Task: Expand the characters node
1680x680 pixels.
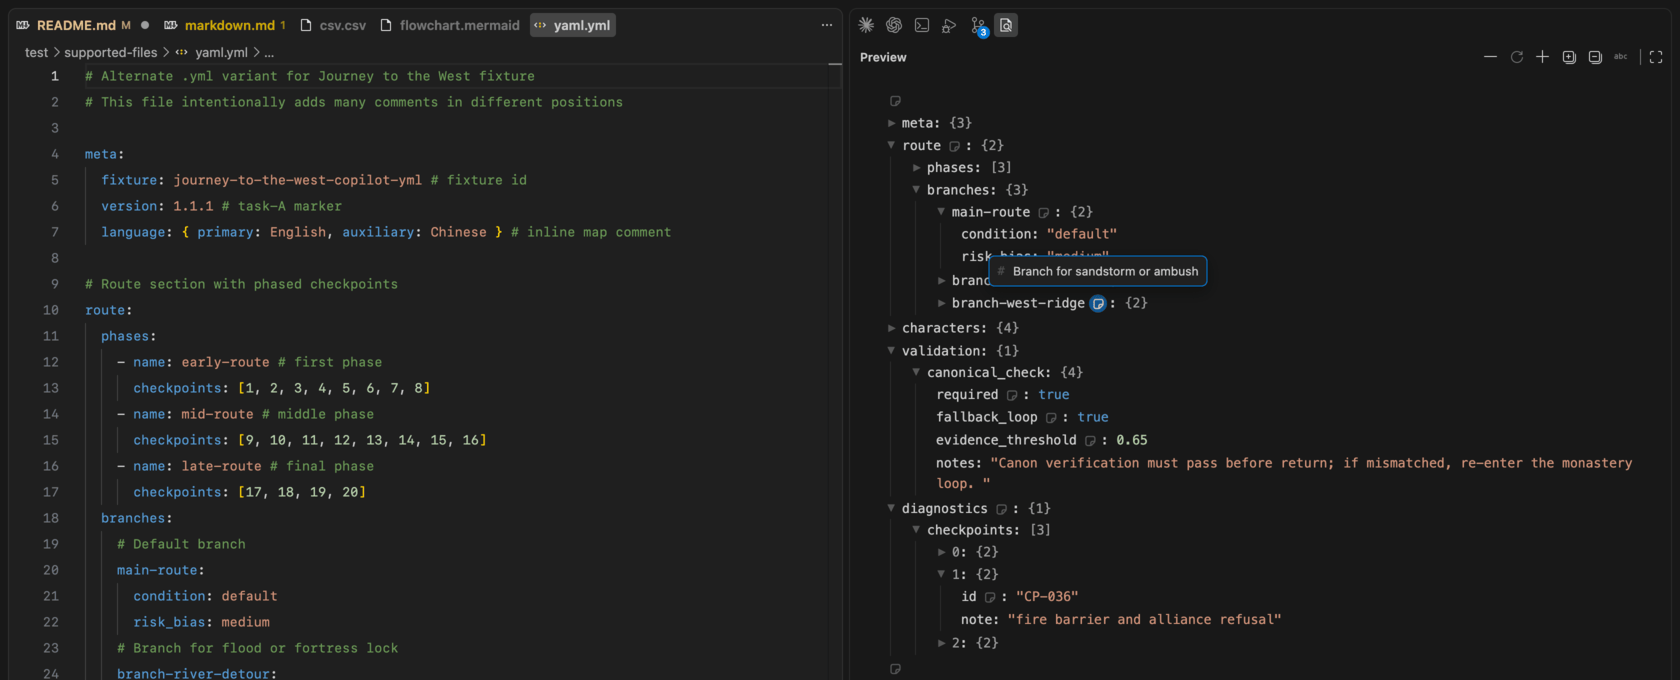Action: (x=891, y=327)
